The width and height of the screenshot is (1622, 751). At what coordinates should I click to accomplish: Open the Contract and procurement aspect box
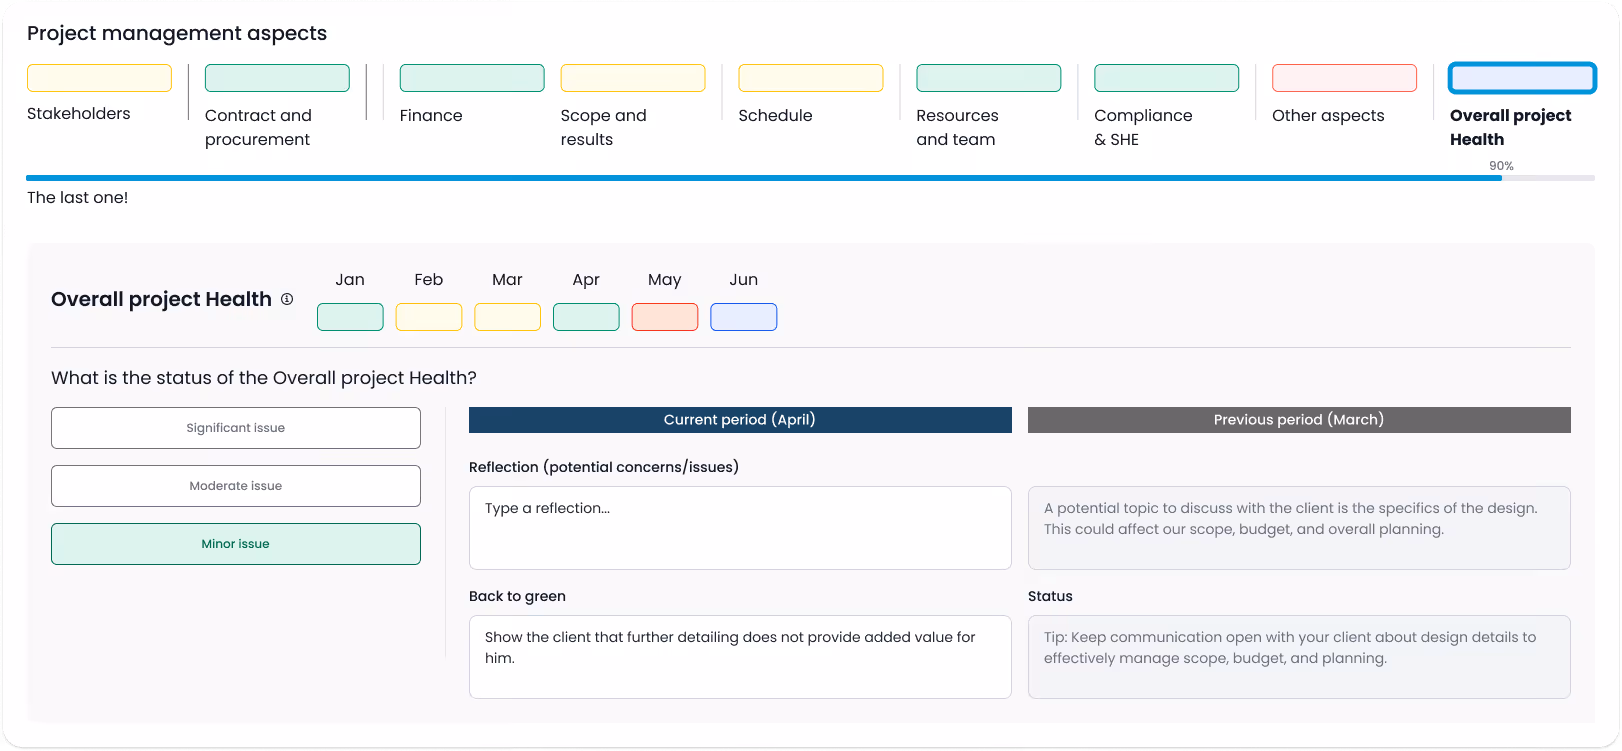(x=277, y=78)
